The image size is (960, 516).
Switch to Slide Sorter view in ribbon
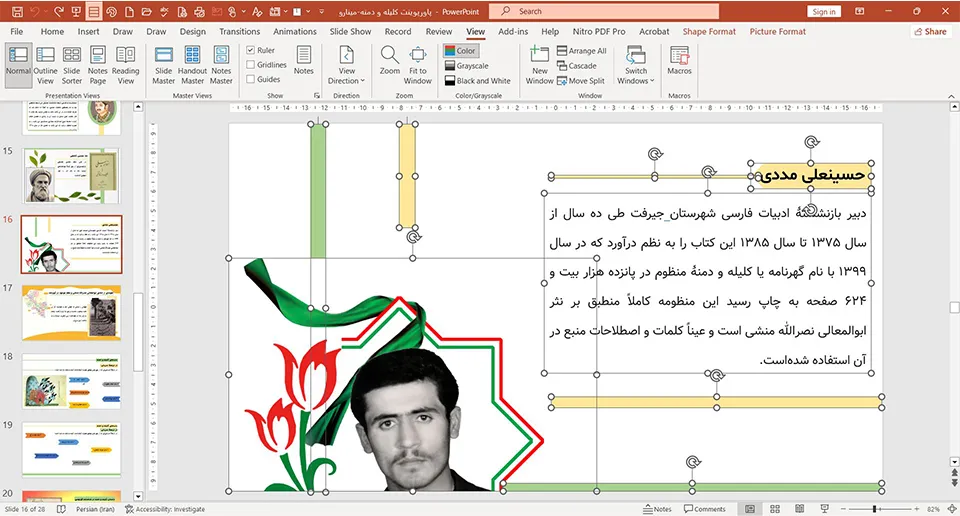(72, 65)
